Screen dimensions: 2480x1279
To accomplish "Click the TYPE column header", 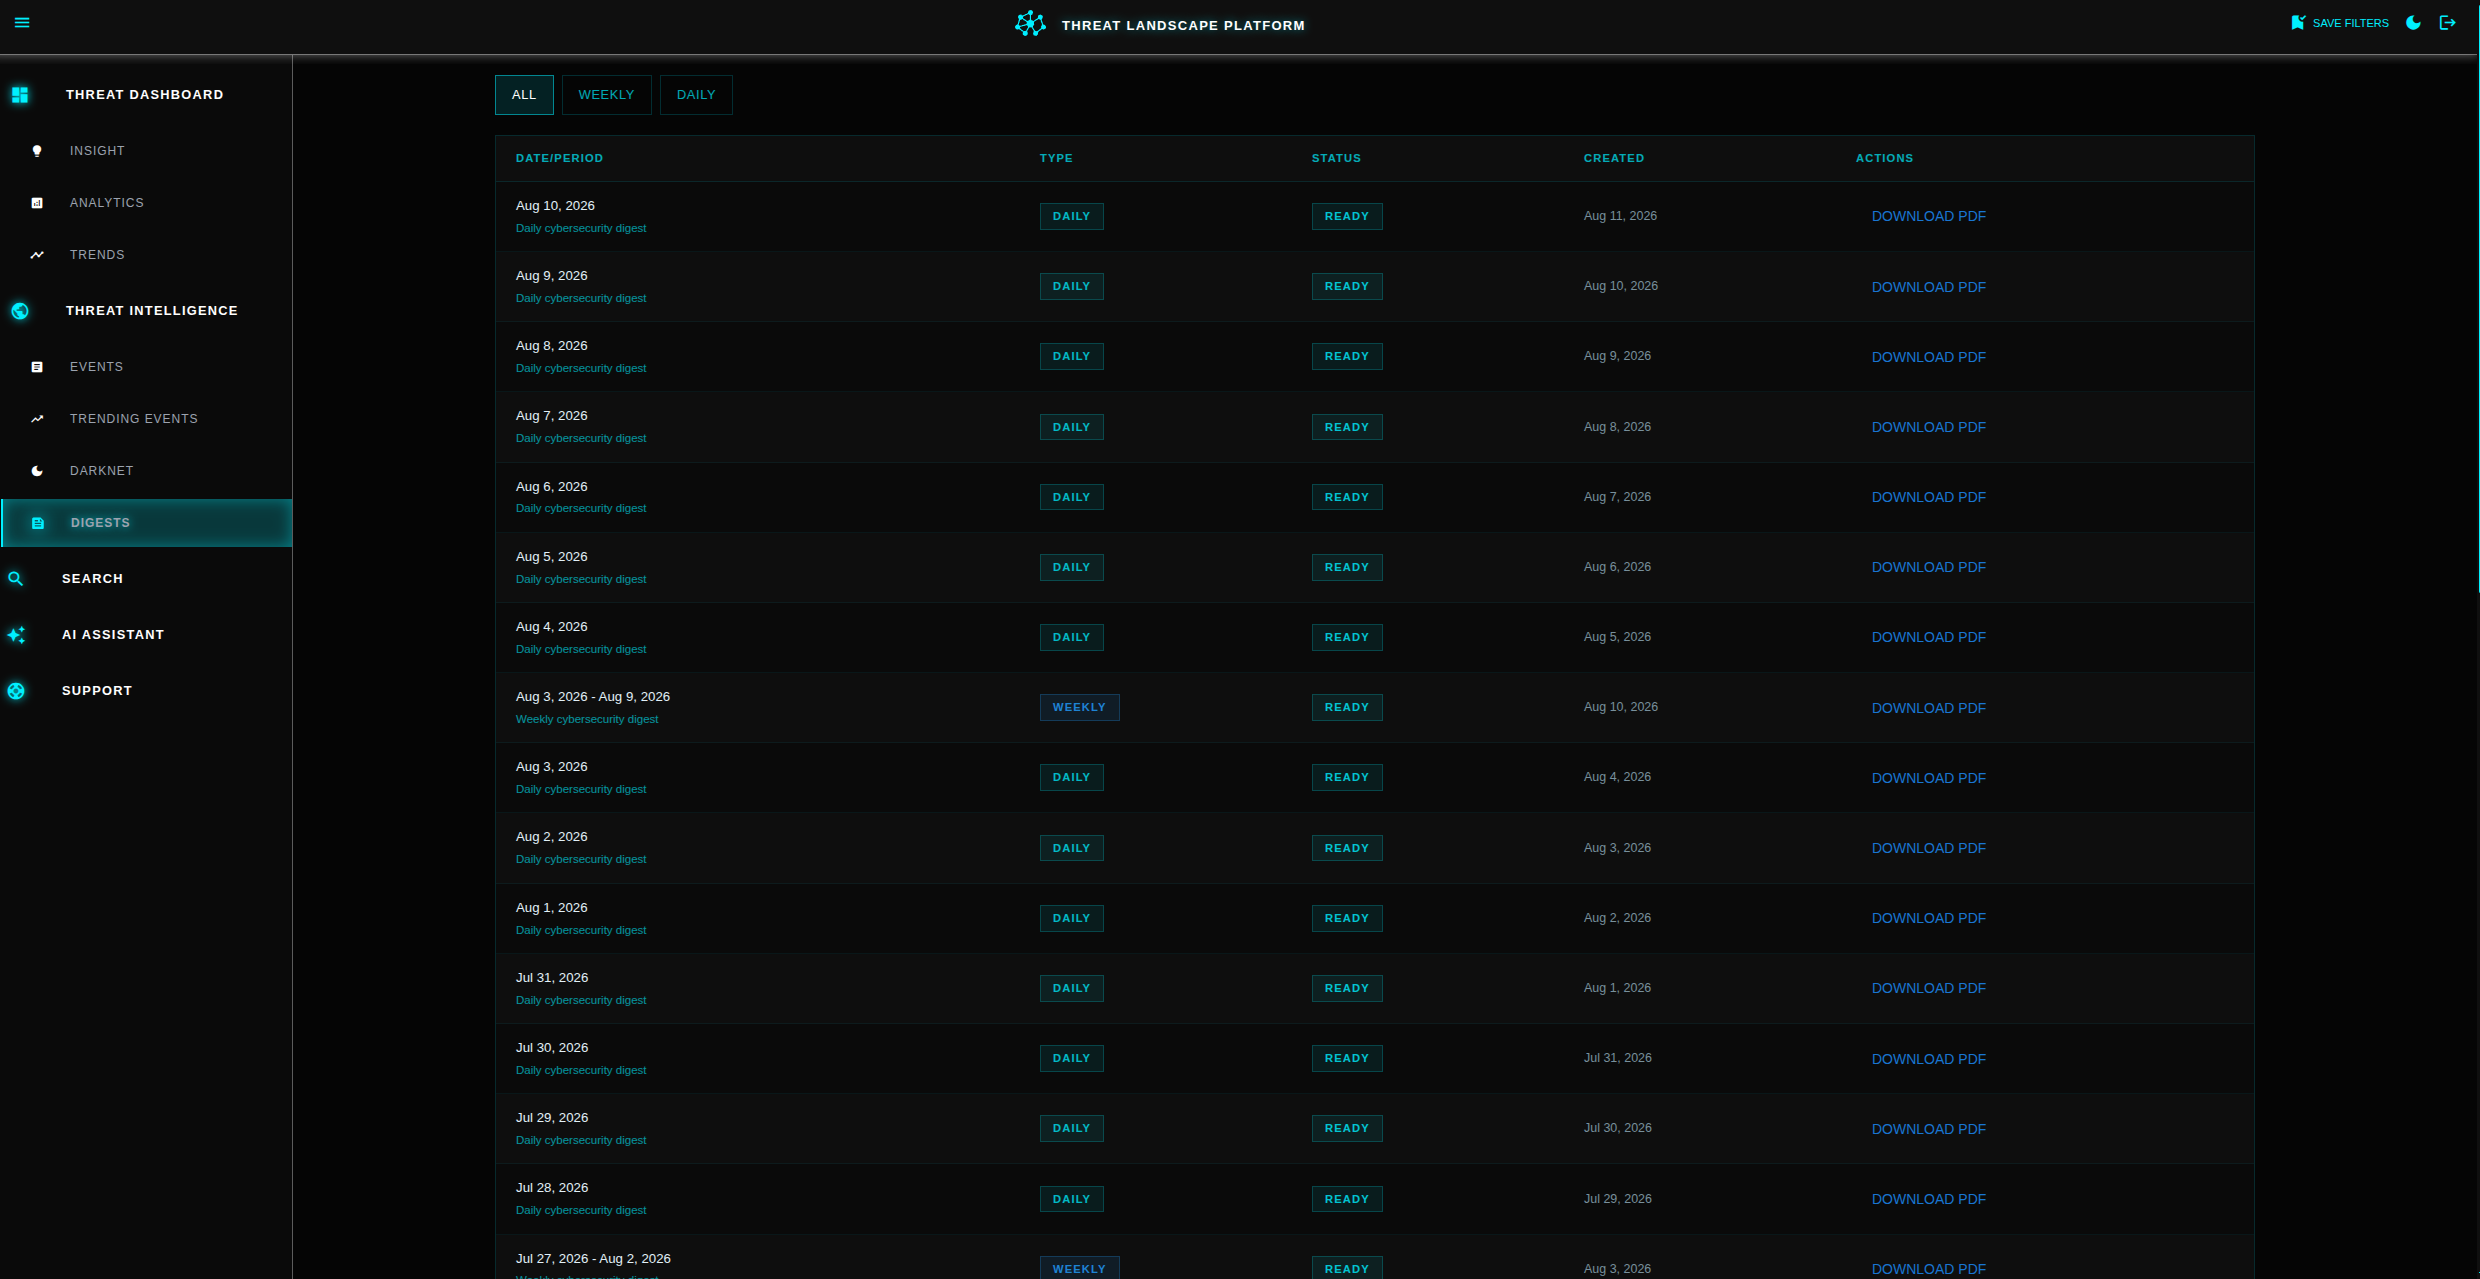I will click(x=1056, y=158).
